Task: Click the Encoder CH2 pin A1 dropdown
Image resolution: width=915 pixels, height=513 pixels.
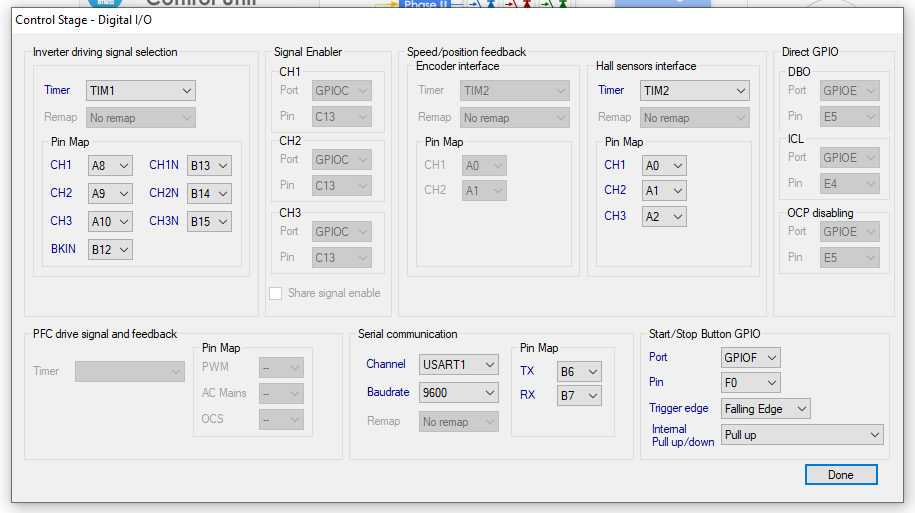Action: pyautogui.click(x=484, y=190)
